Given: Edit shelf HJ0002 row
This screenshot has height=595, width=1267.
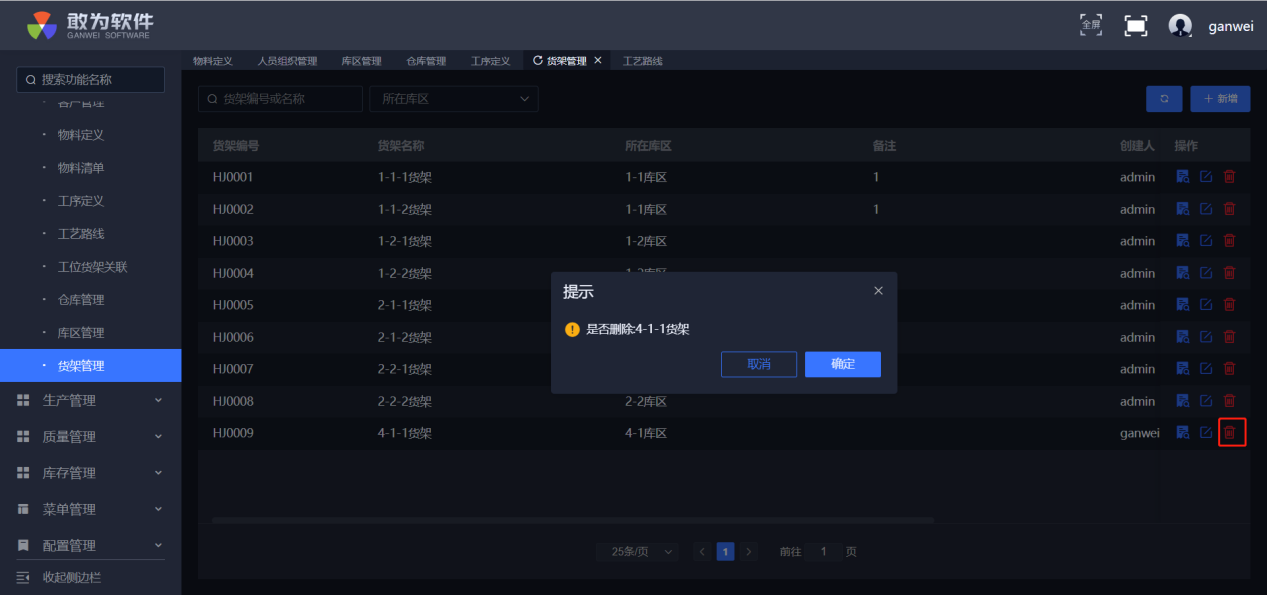Looking at the screenshot, I should click(x=1206, y=209).
